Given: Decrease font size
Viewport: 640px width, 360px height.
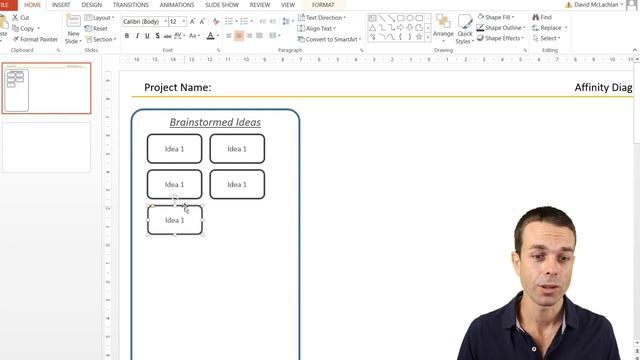Looking at the screenshot, I should tap(202, 21).
